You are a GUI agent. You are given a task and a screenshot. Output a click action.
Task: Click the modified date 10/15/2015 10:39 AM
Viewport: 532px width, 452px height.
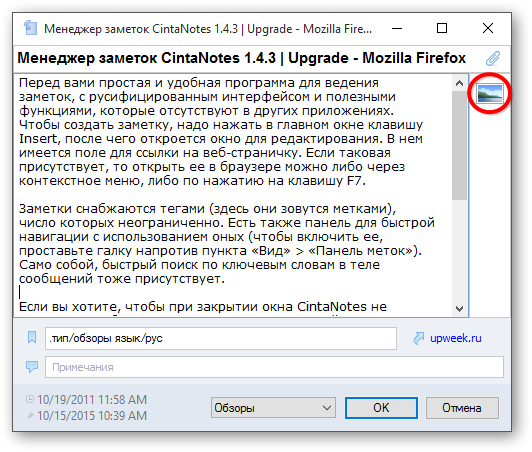[92, 415]
